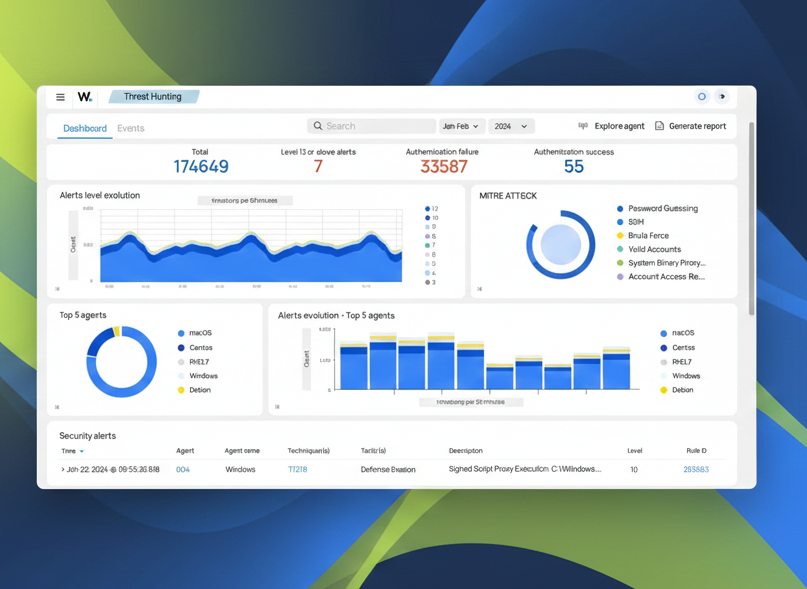
Task: Open rule ID link in alerts table
Action: (696, 469)
